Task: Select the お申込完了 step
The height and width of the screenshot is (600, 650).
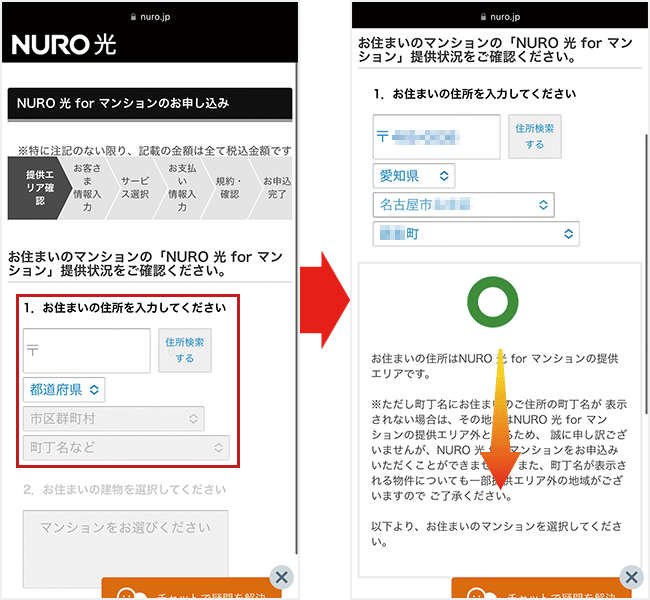Action: click(276, 188)
